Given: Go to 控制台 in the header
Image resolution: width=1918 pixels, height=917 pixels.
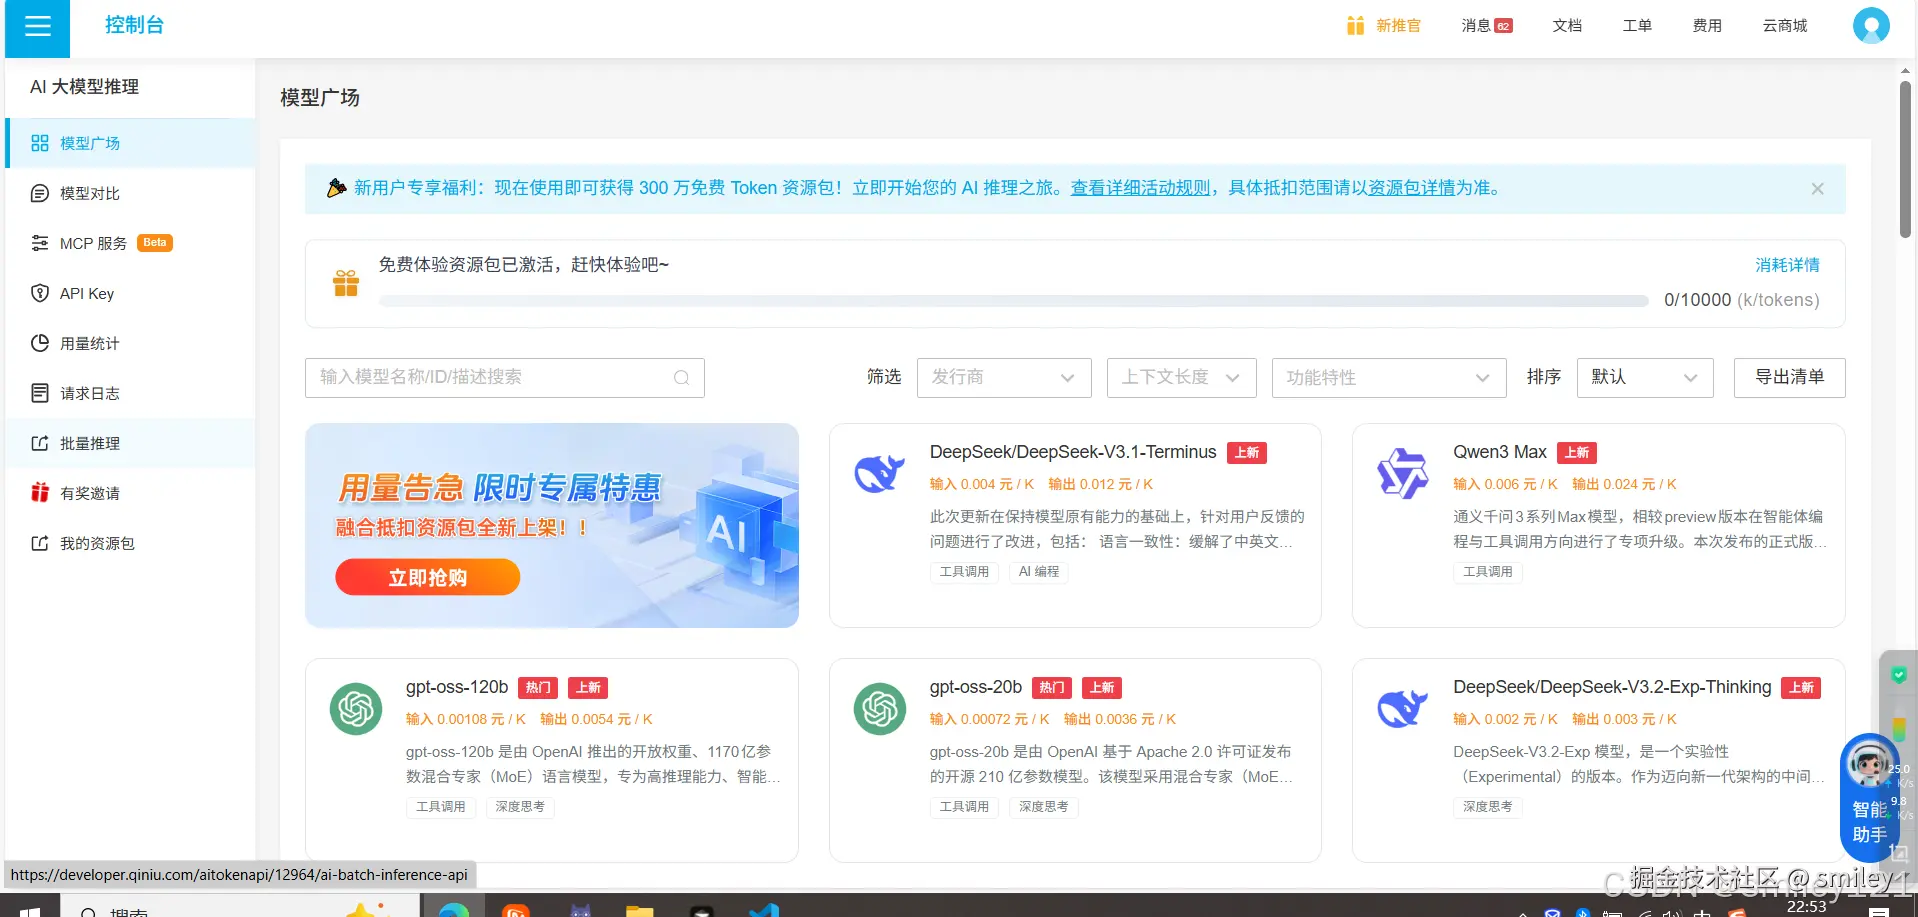Looking at the screenshot, I should tap(134, 25).
